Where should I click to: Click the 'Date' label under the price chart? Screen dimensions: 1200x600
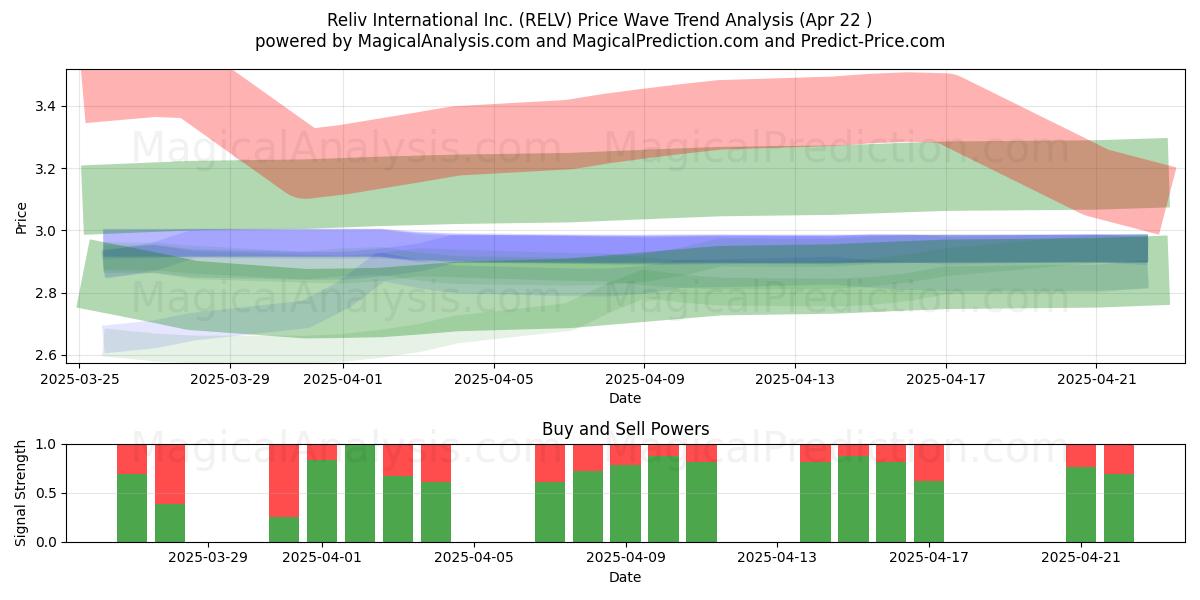click(x=625, y=398)
